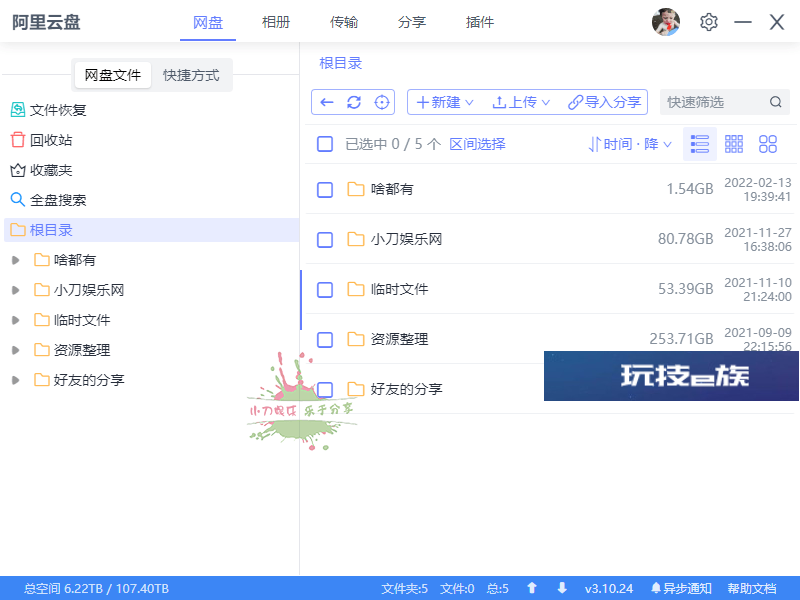This screenshot has width=800, height=600.
Task: Open the 上传 dropdown menu
Action: coord(521,102)
